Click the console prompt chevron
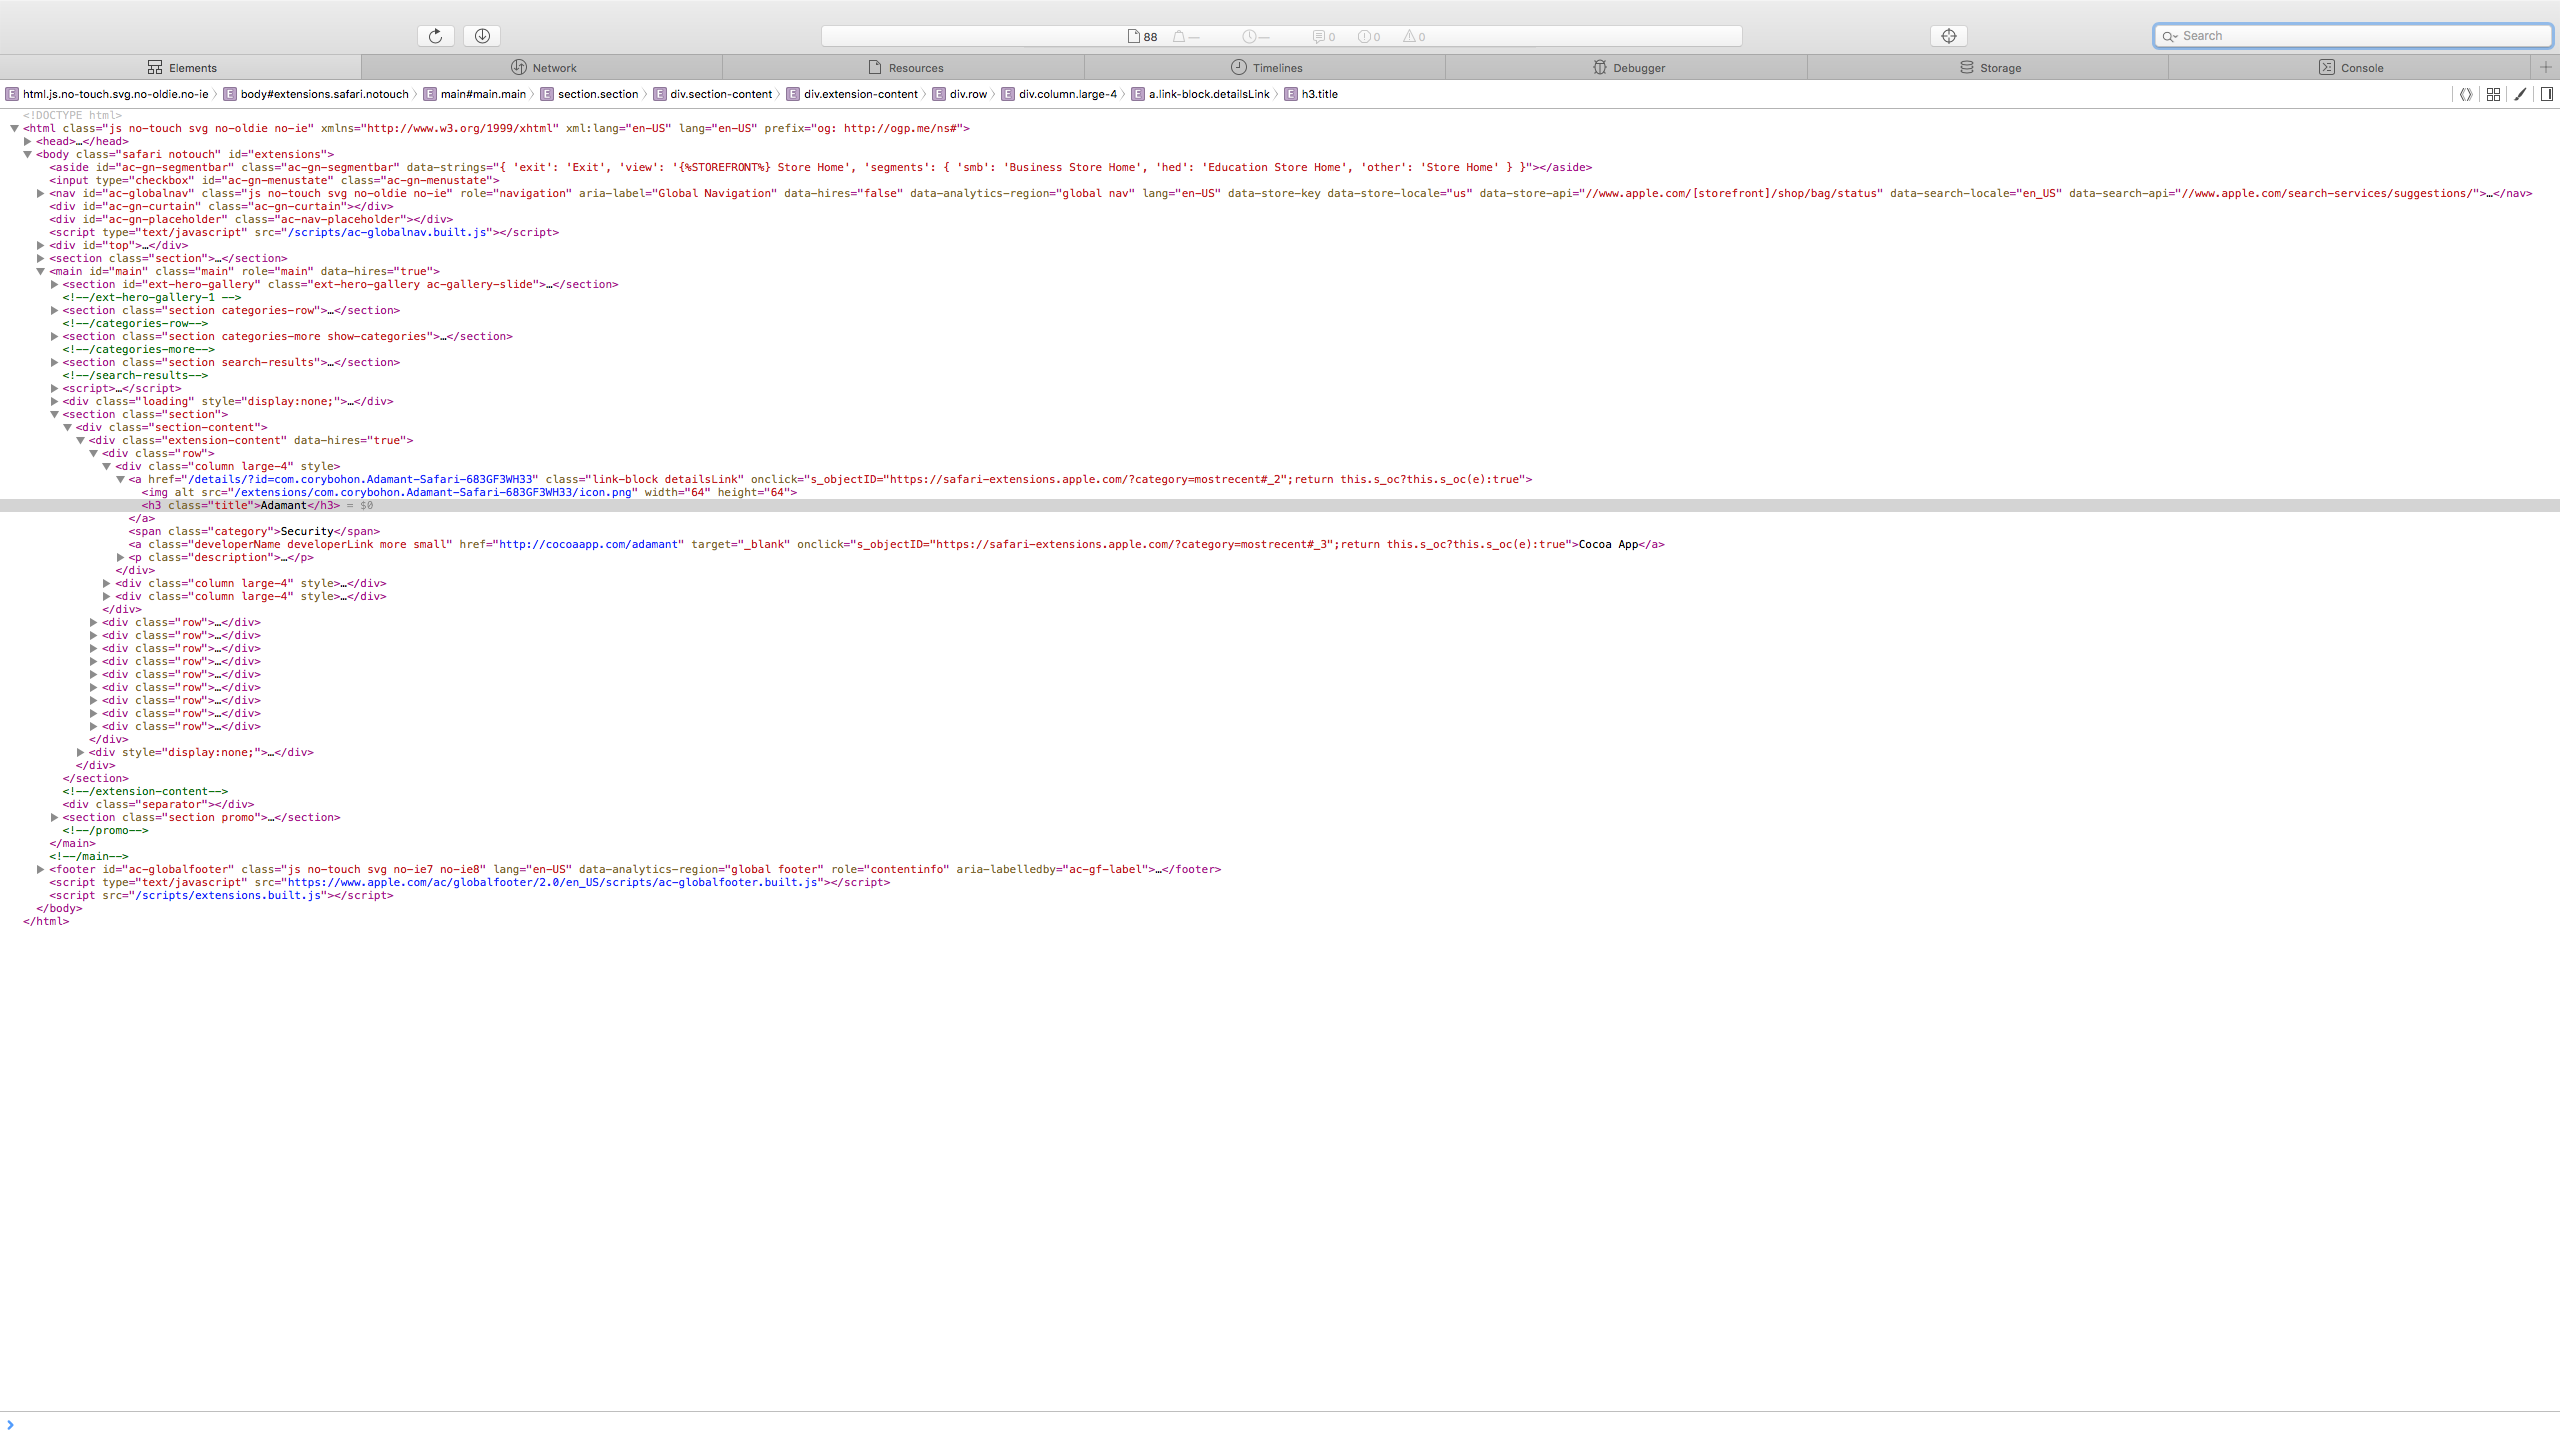 (10, 1425)
